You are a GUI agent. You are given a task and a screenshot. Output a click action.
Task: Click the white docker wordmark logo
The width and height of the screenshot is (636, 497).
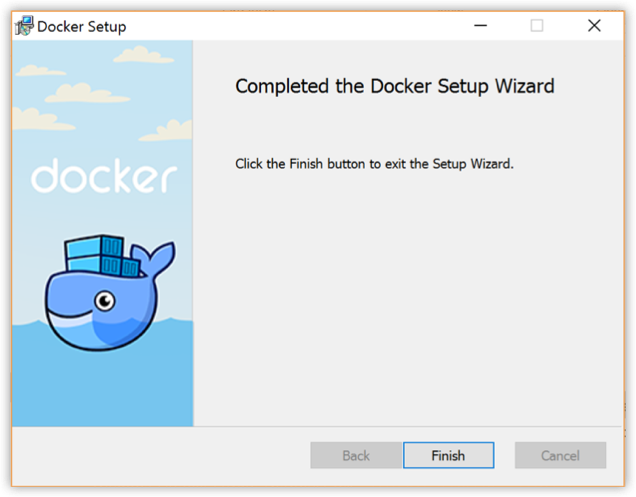(103, 176)
